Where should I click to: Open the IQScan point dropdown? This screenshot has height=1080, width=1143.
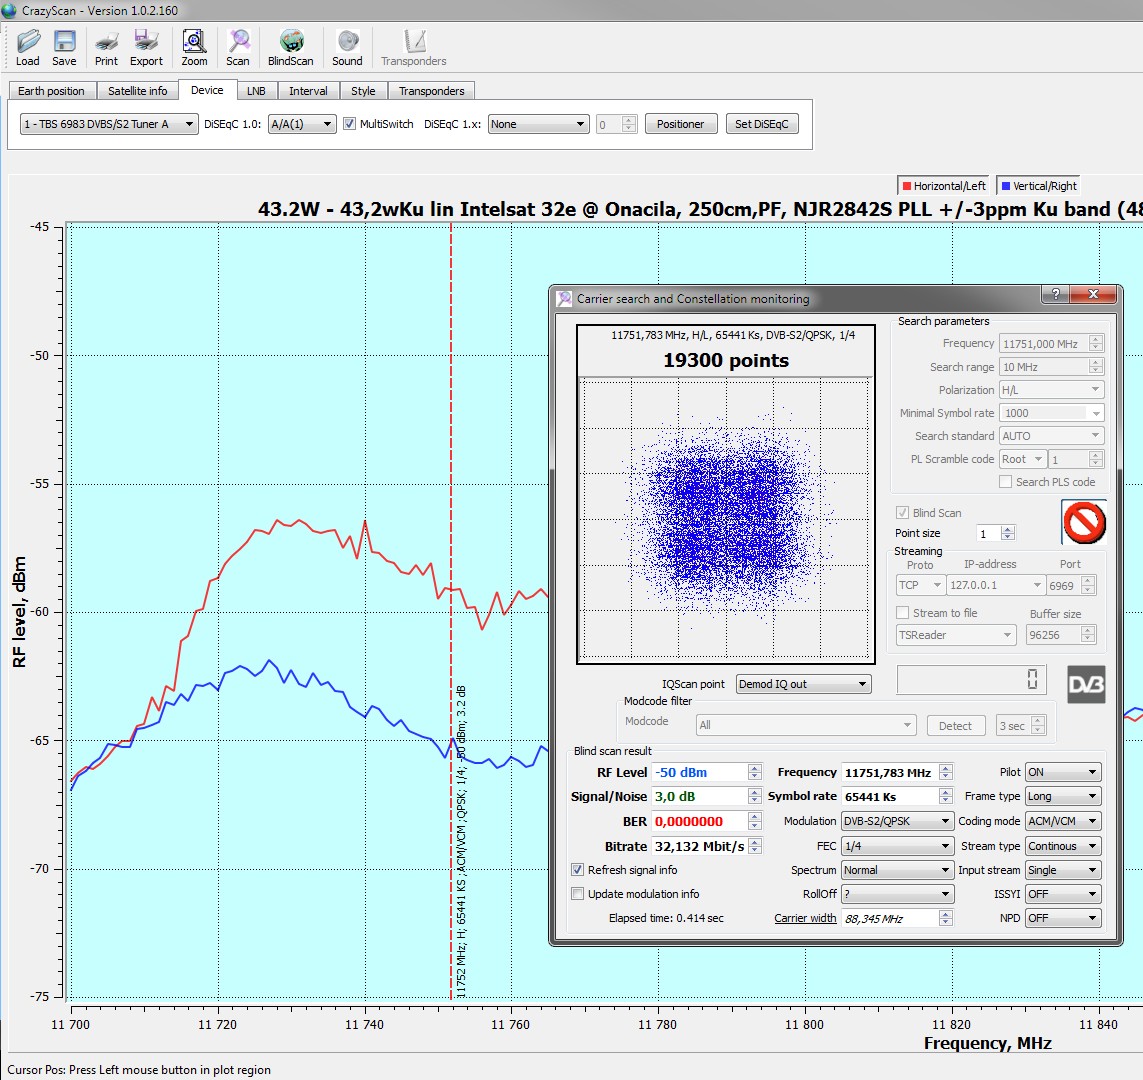(803, 684)
